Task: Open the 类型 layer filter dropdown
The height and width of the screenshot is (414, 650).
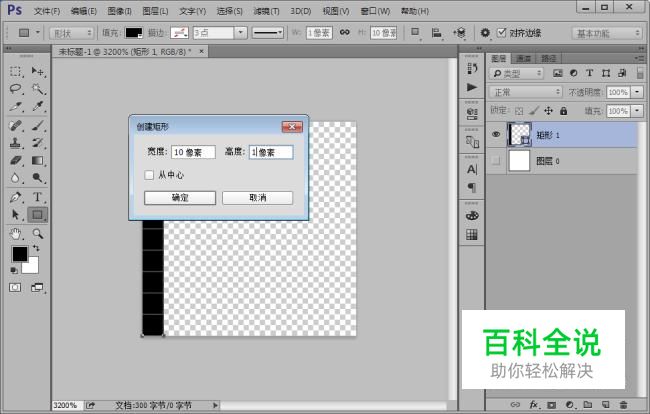Action: (x=516, y=73)
